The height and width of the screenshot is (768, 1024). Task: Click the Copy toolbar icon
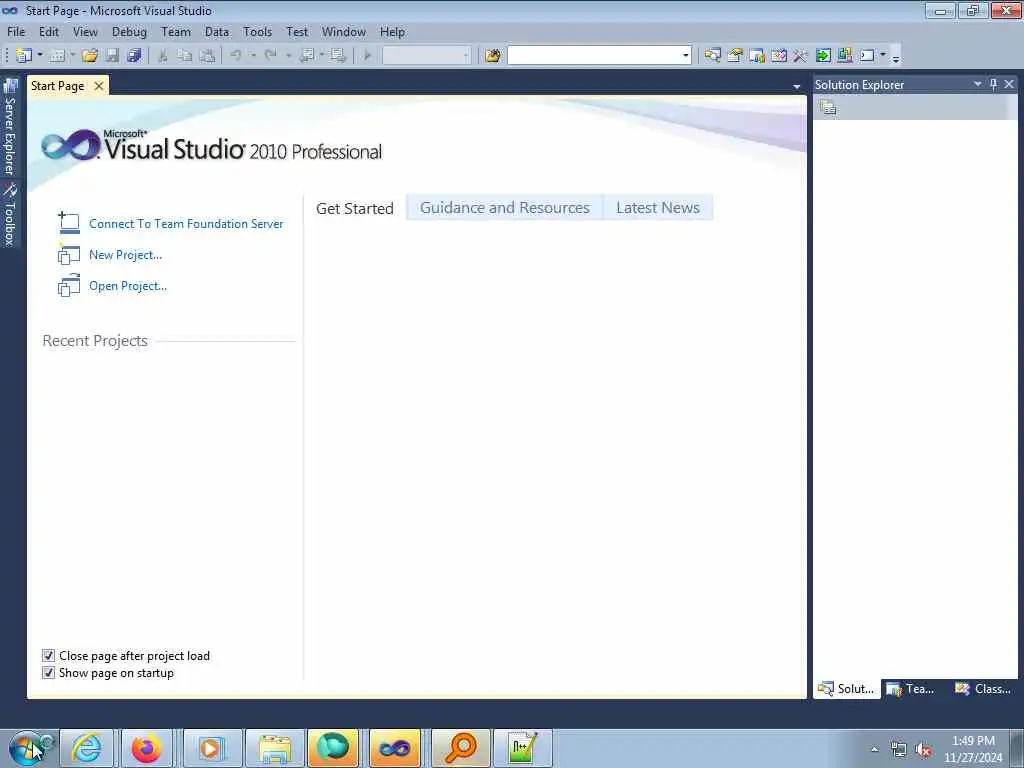pos(185,56)
